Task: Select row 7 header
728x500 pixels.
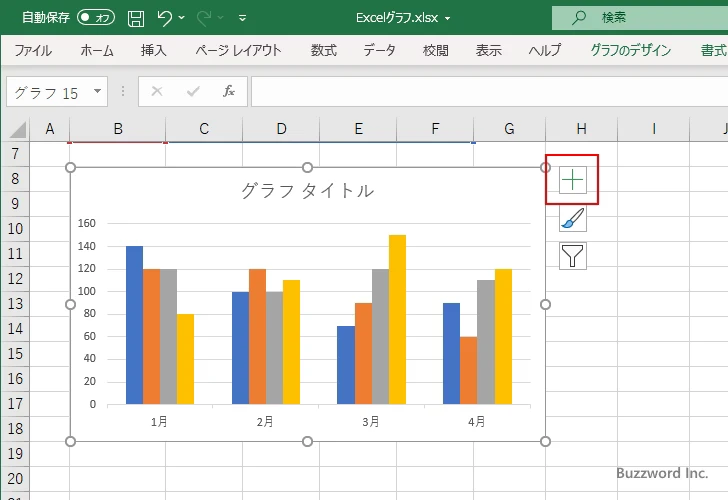Action: coord(15,154)
